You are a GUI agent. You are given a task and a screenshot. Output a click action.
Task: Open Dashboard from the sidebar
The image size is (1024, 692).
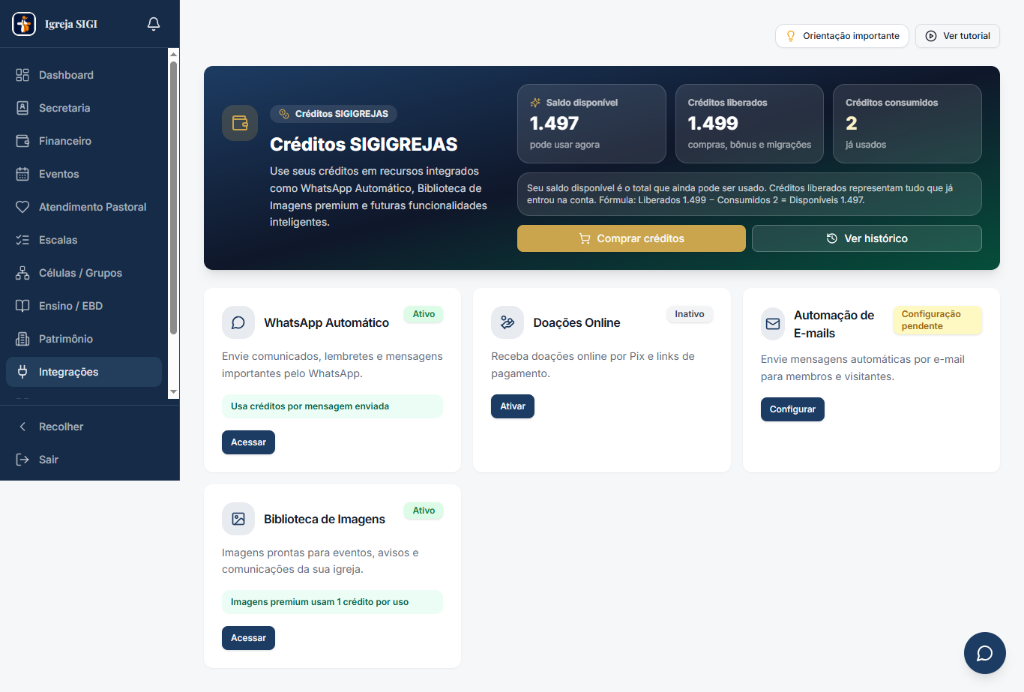click(84, 75)
